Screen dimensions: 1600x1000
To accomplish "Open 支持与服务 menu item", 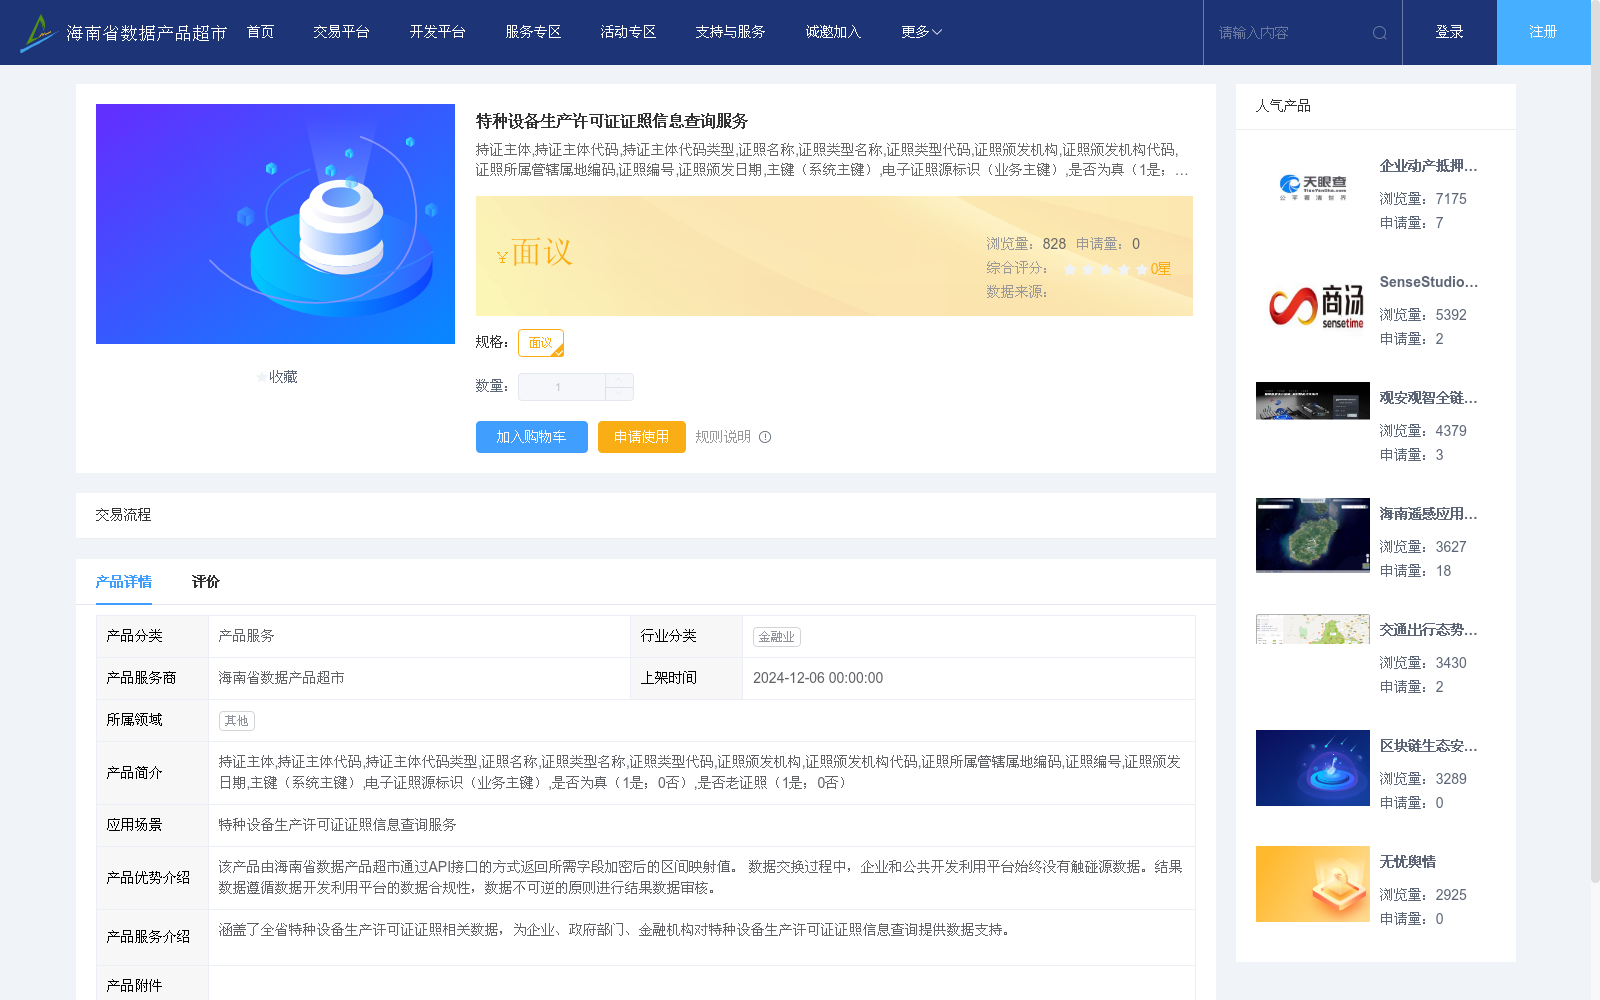I will tap(730, 32).
